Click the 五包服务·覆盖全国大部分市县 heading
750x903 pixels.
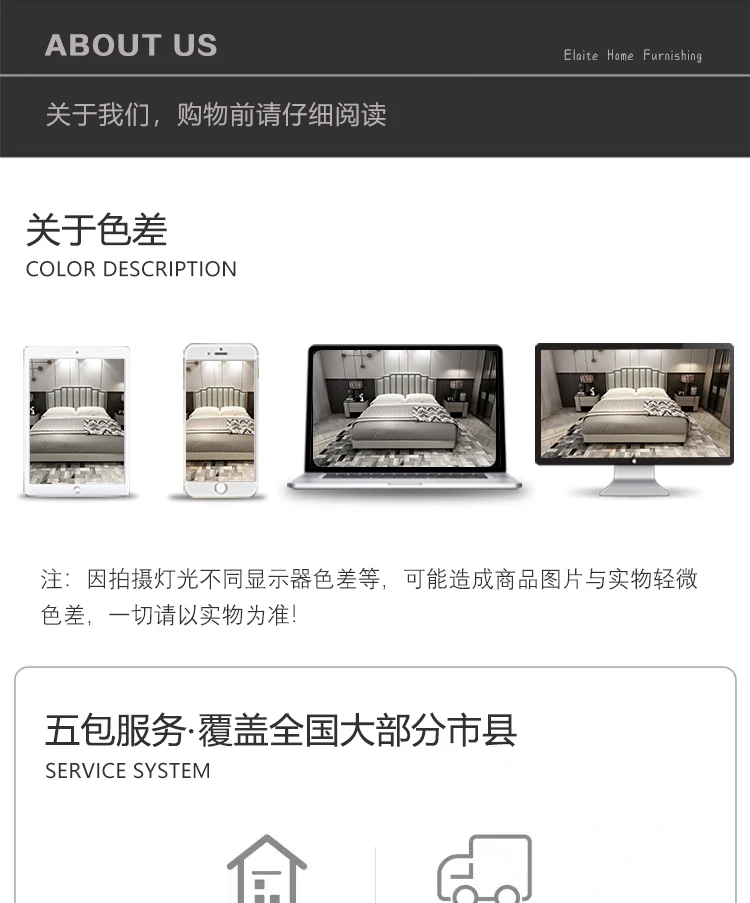(281, 730)
